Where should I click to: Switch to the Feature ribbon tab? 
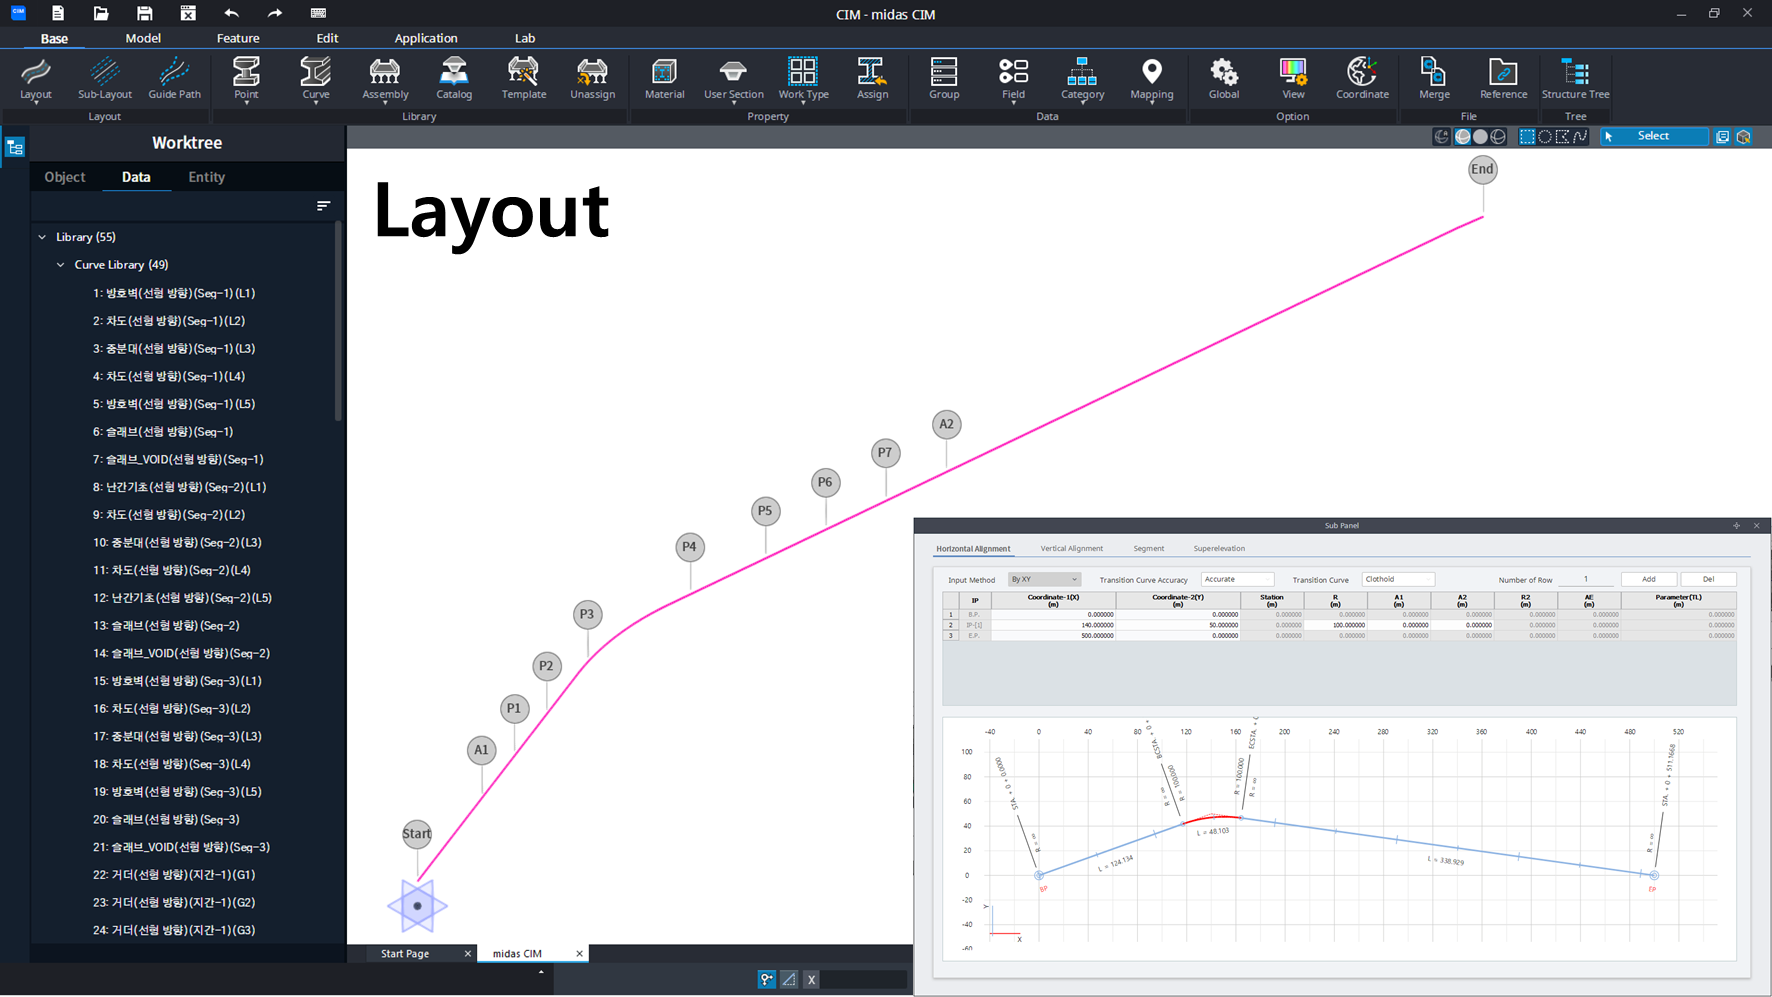click(238, 38)
